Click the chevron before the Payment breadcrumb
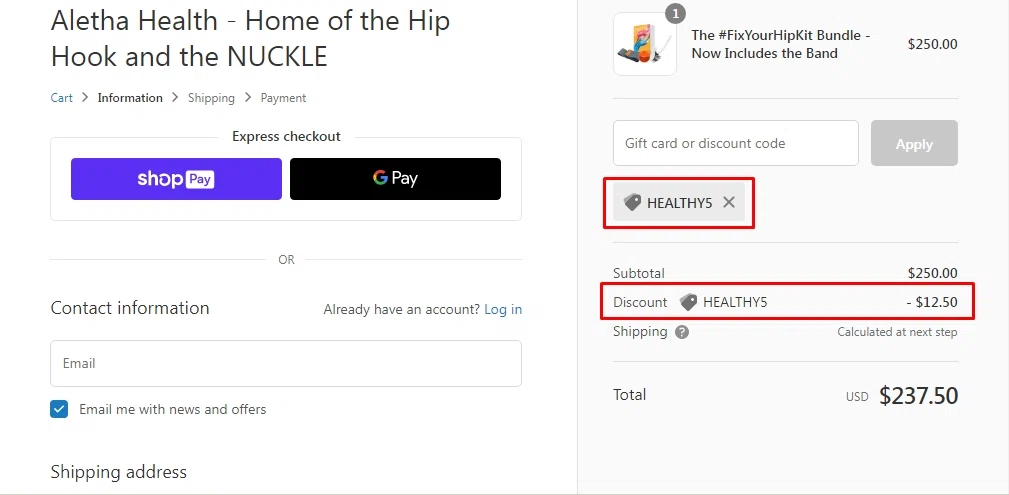This screenshot has height=495, width=1009. pos(248,98)
